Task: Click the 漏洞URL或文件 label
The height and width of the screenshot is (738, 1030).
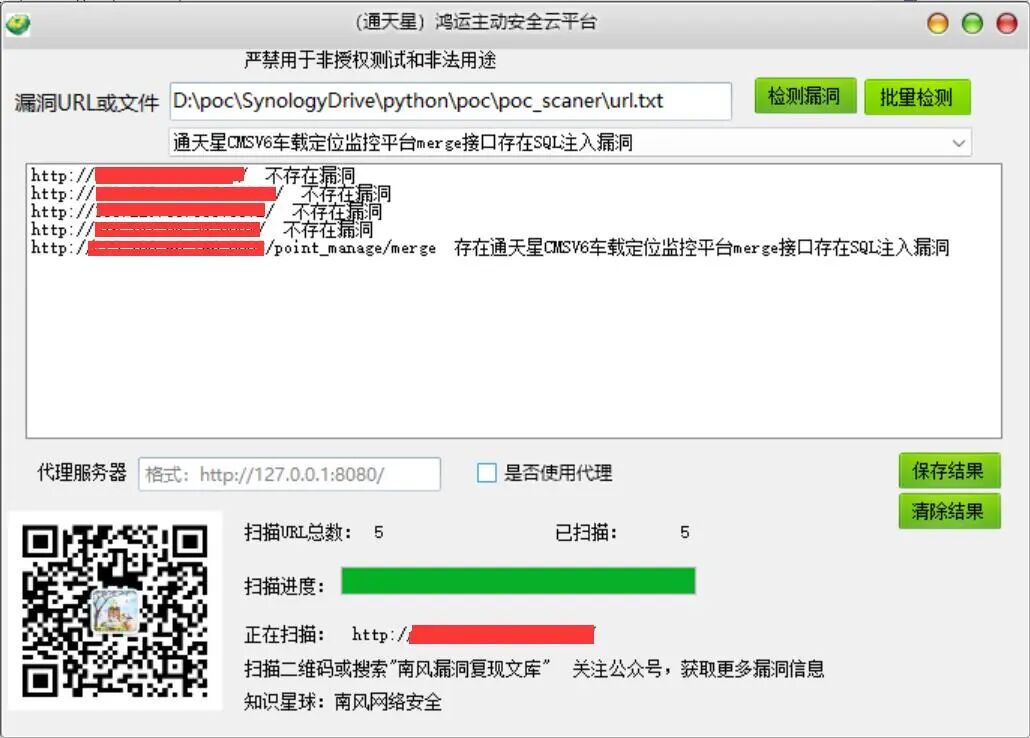Action: point(87,103)
